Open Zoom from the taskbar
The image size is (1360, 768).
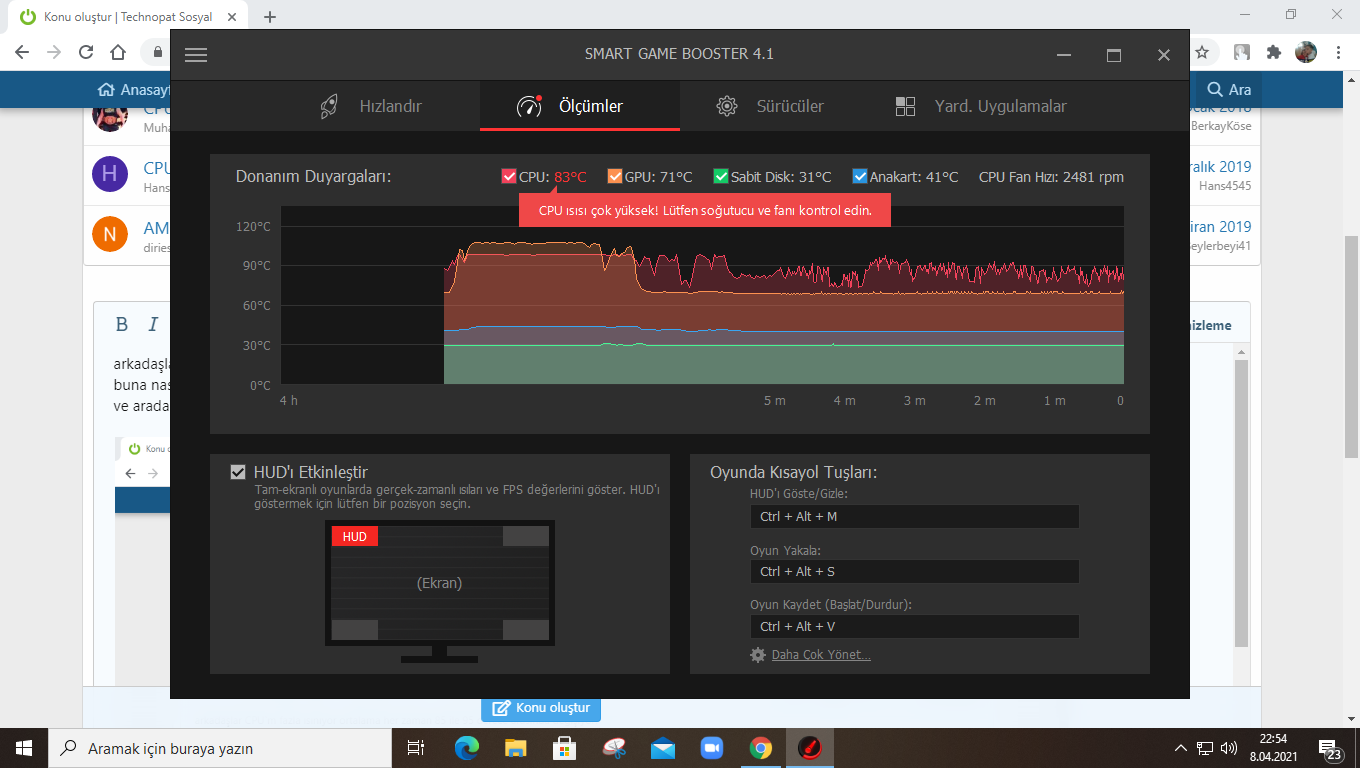coord(711,748)
